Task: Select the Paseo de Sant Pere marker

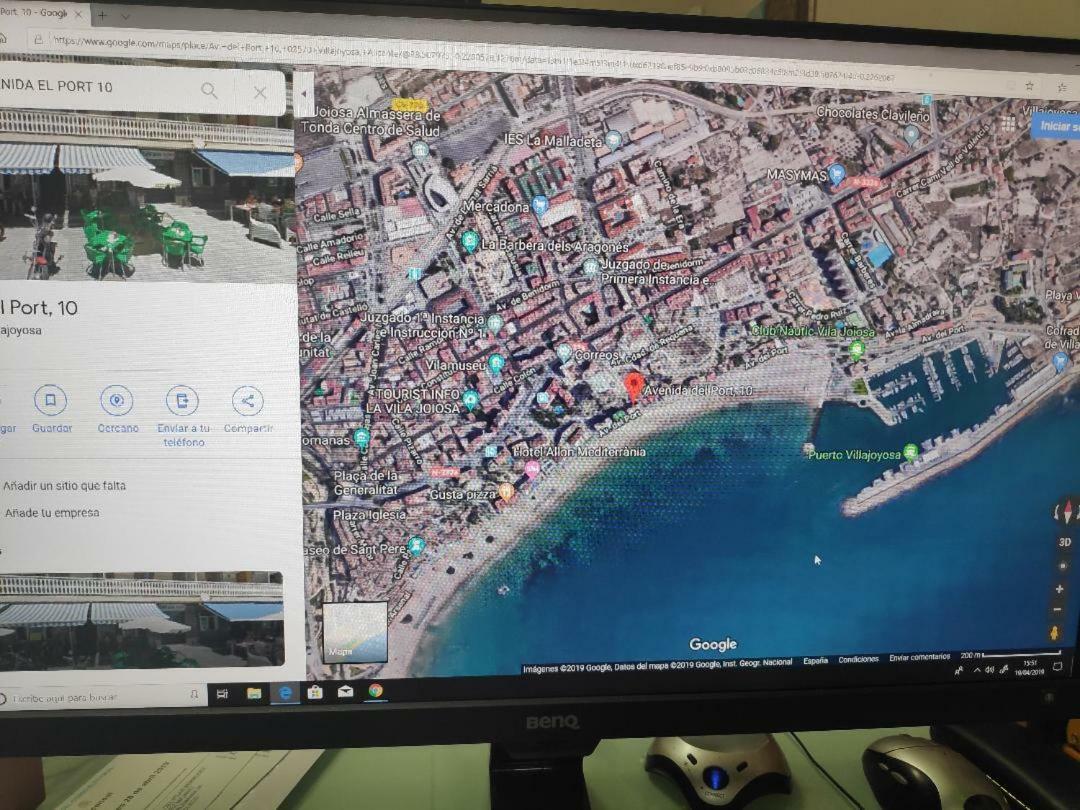Action: tap(415, 546)
